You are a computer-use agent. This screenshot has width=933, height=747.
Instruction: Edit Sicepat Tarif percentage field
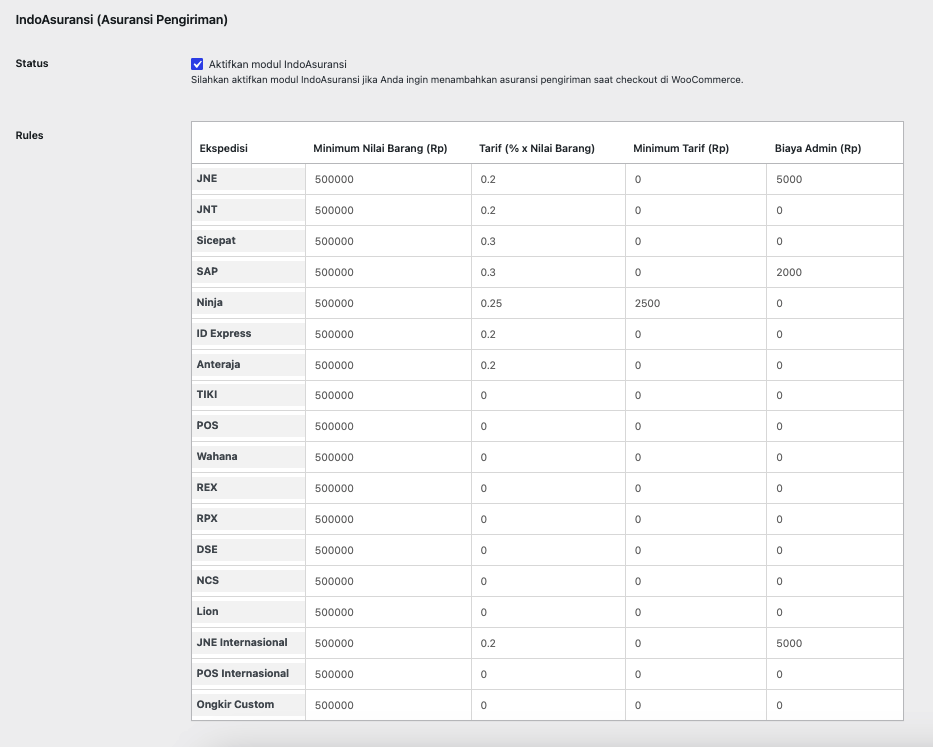549,241
